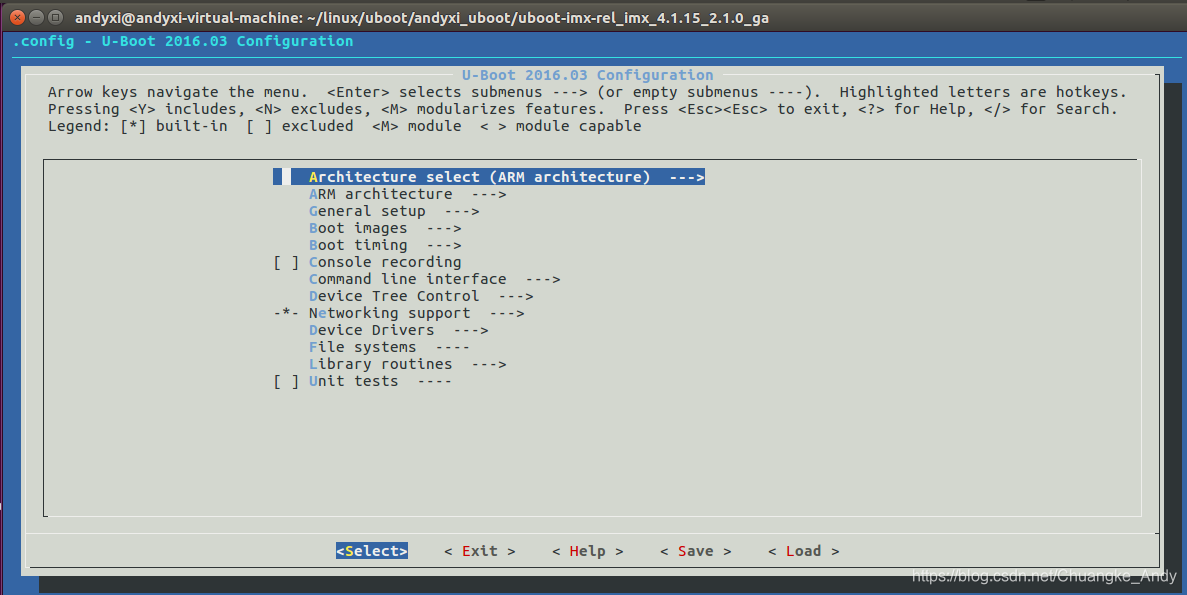Image resolution: width=1187 pixels, height=595 pixels.
Task: Save the current configuration
Action: click(695, 550)
